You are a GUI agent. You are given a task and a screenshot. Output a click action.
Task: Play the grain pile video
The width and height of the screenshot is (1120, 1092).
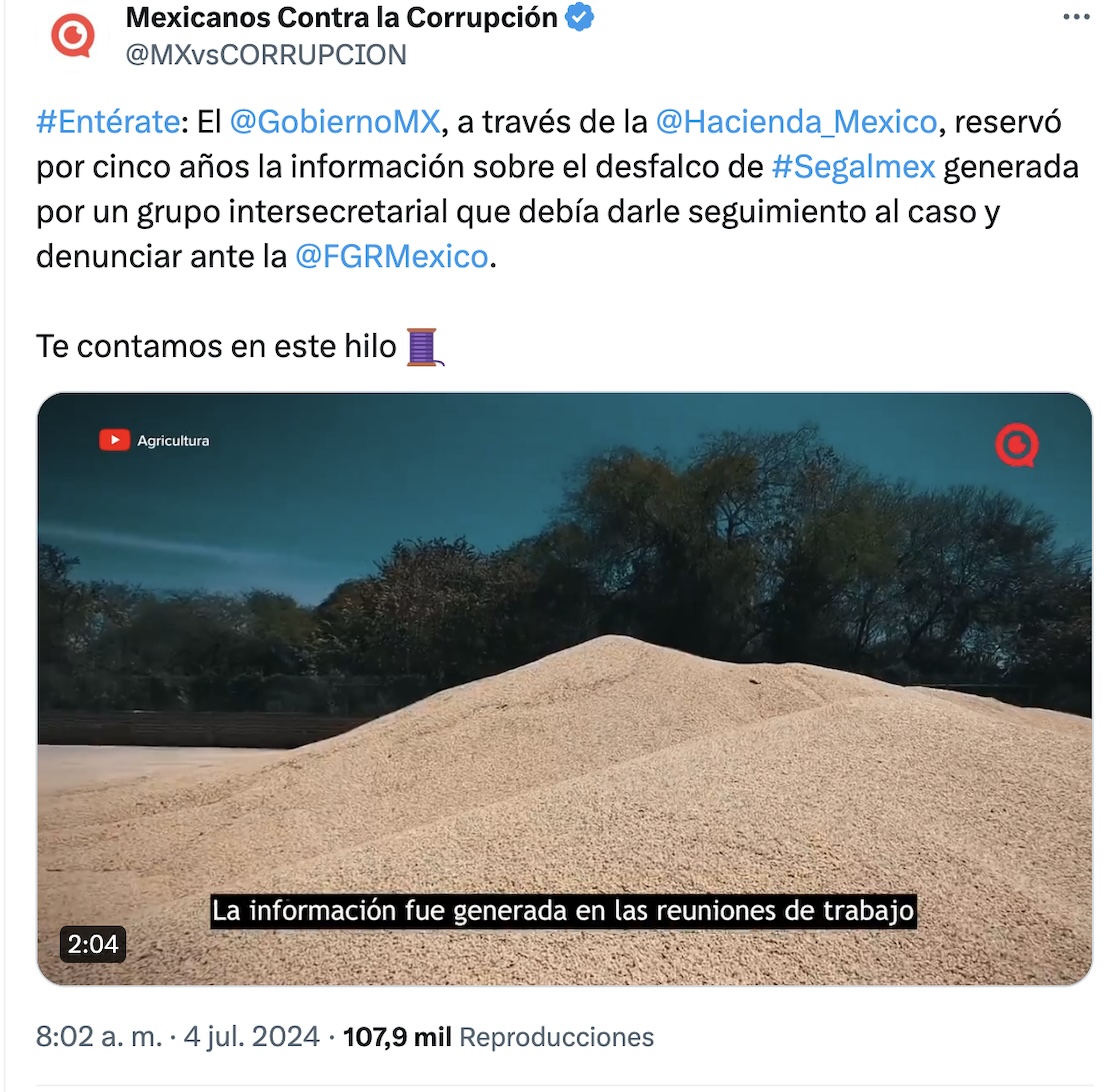[564, 688]
